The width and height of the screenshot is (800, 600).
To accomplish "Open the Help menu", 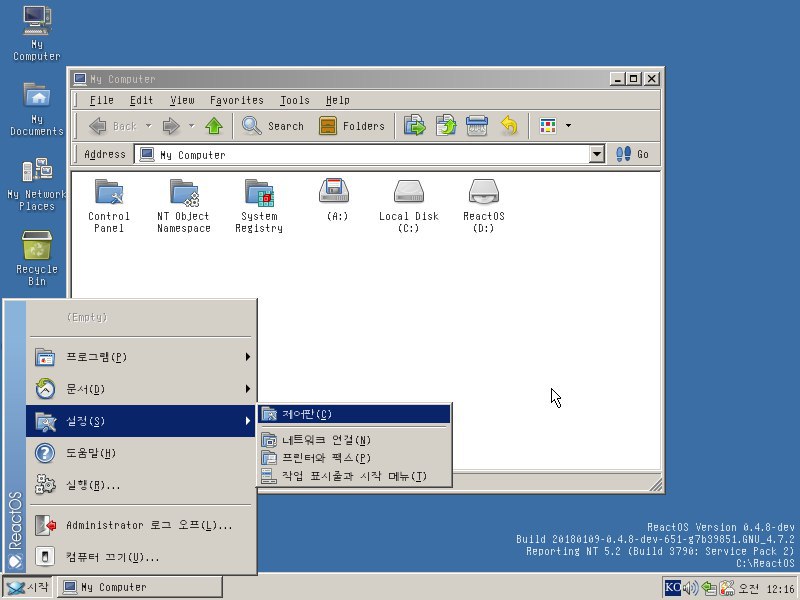I will tap(338, 100).
